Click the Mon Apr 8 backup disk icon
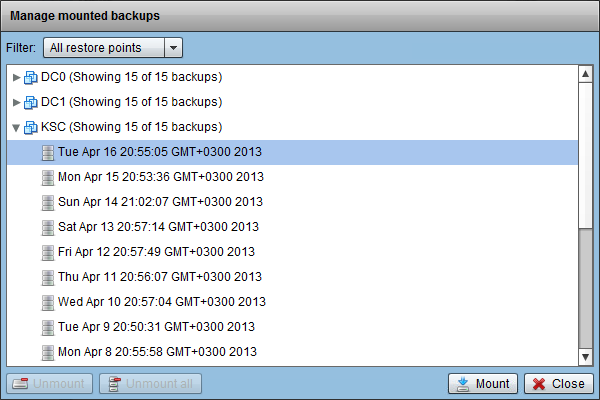 click(48, 352)
